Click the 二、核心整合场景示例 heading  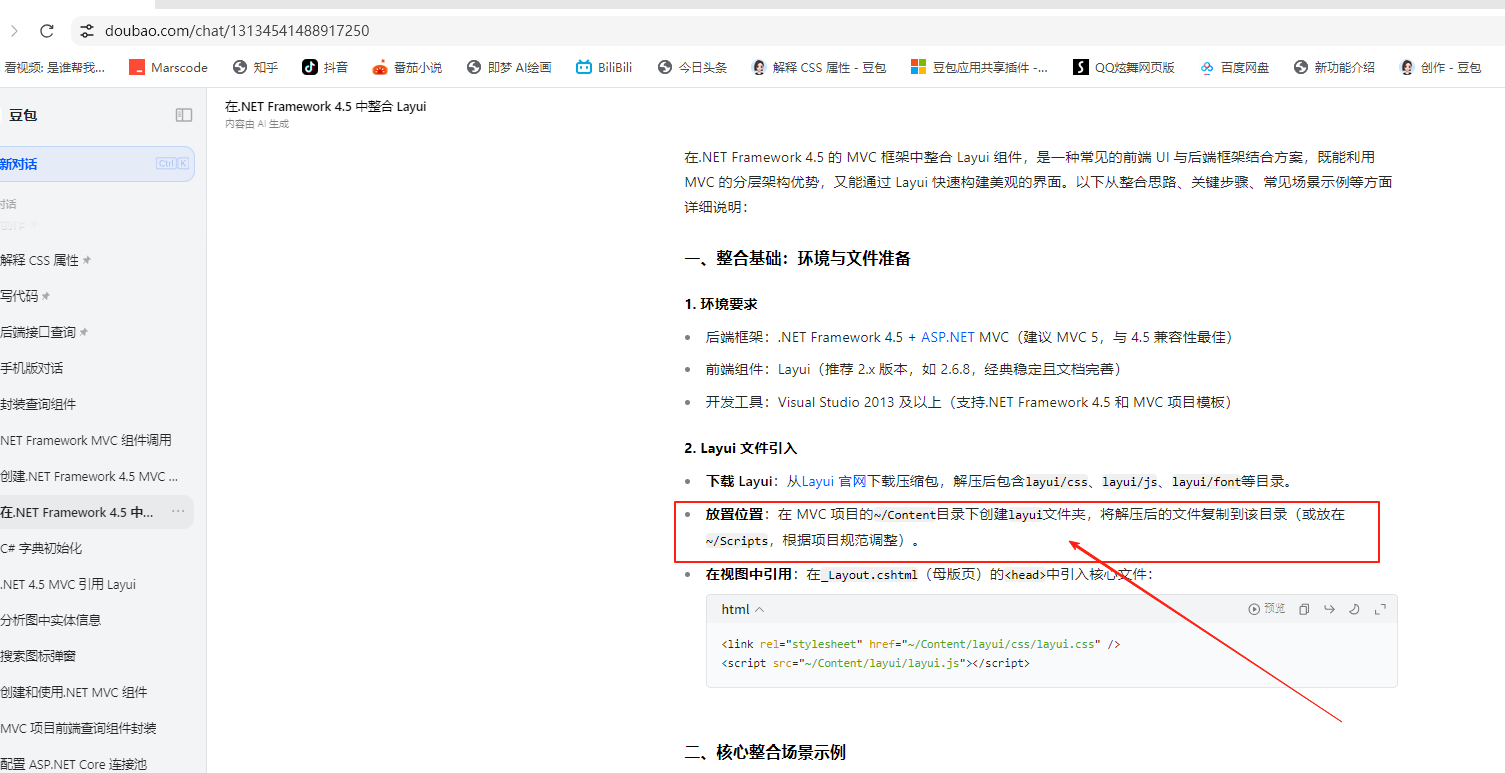(765, 752)
